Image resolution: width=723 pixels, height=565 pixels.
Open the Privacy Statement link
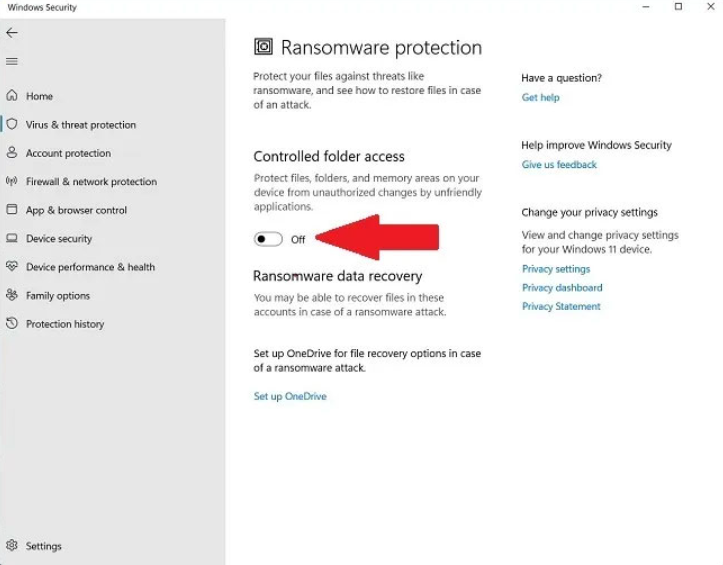coord(561,307)
